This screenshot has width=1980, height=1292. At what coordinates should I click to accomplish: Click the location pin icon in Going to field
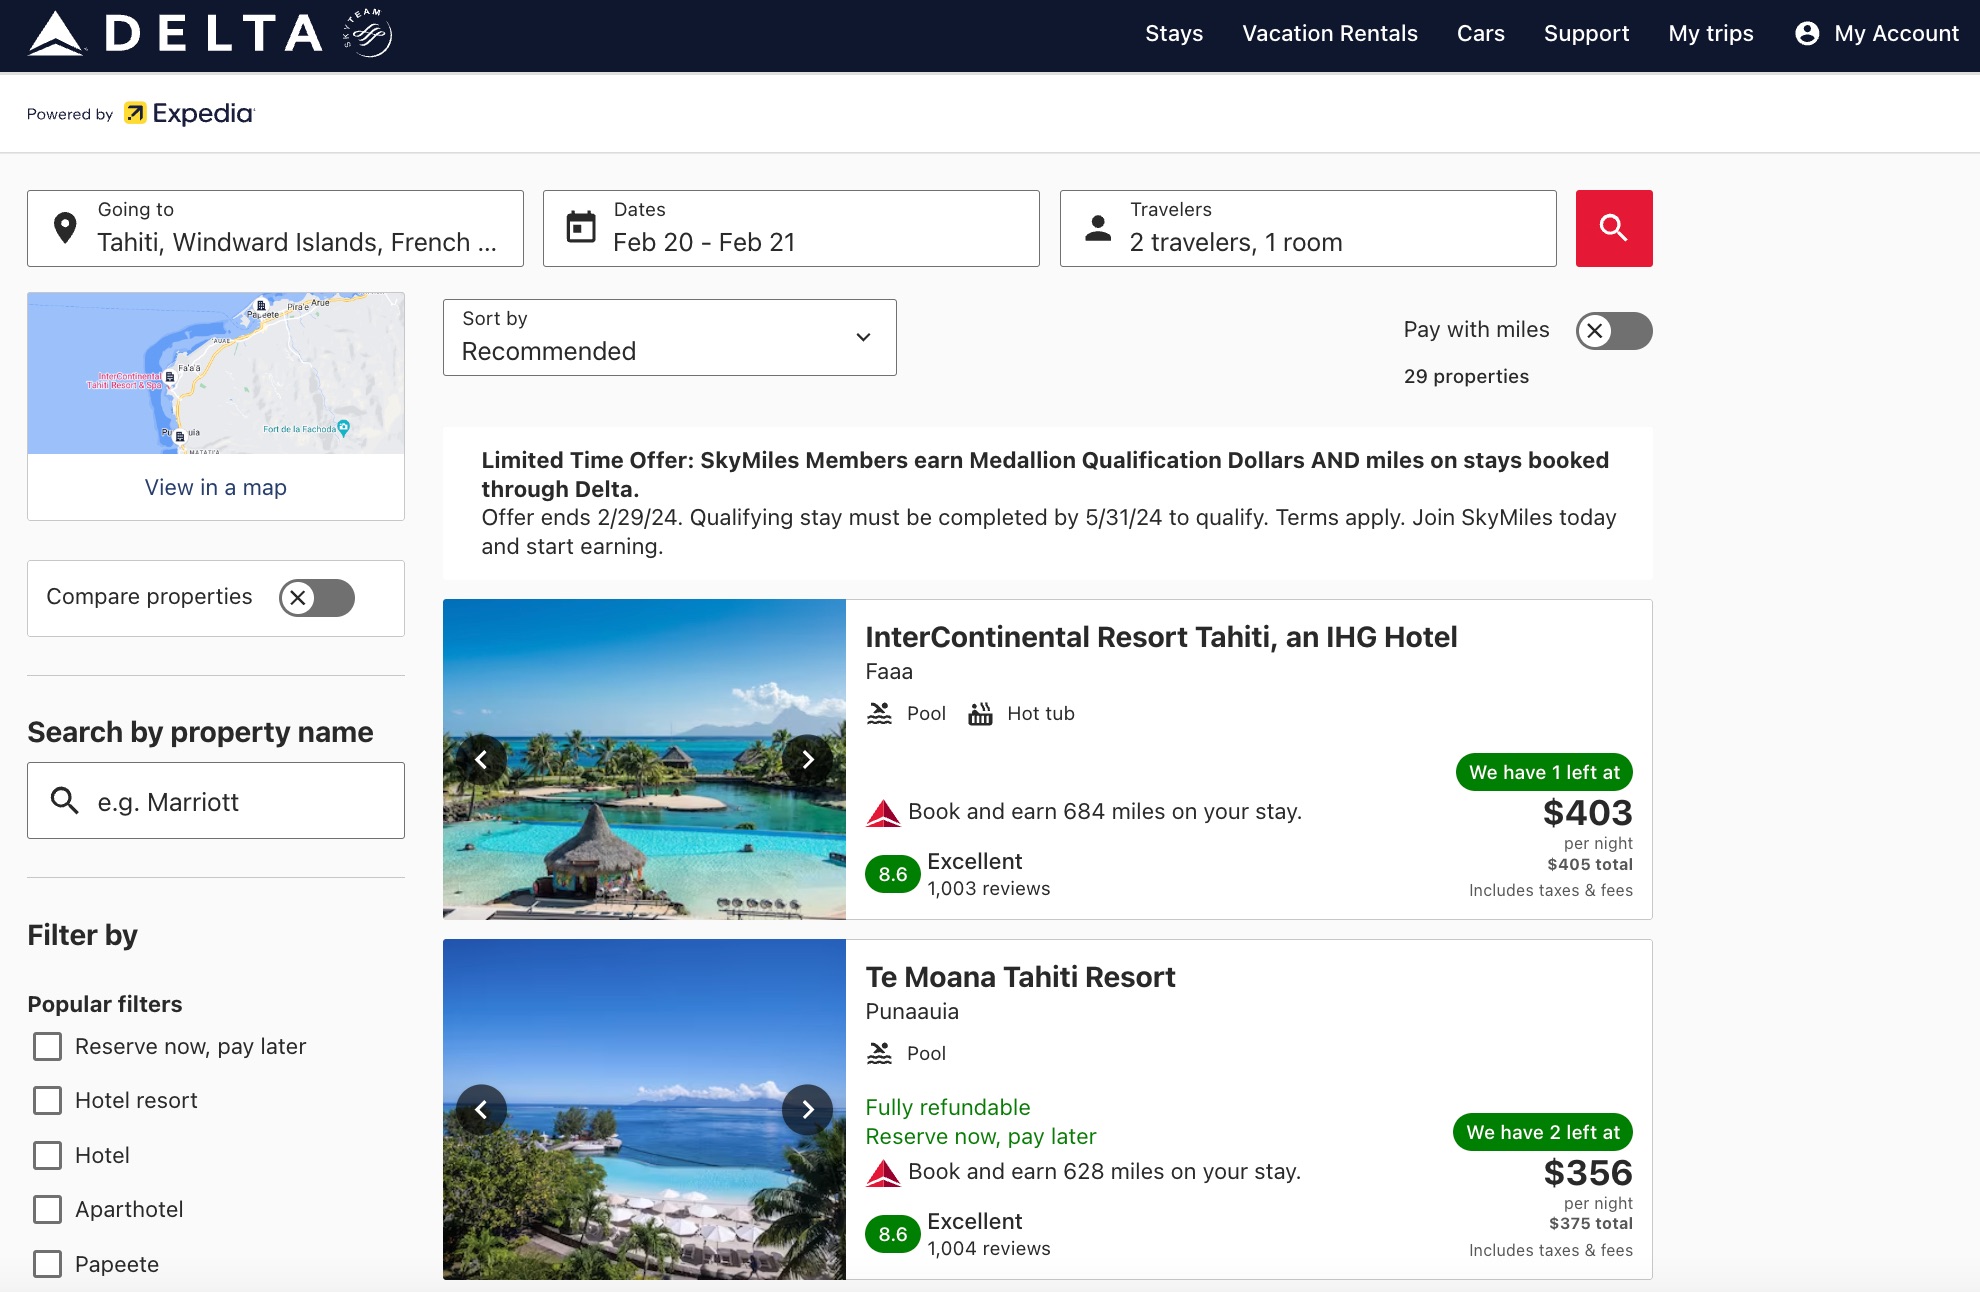[65, 228]
